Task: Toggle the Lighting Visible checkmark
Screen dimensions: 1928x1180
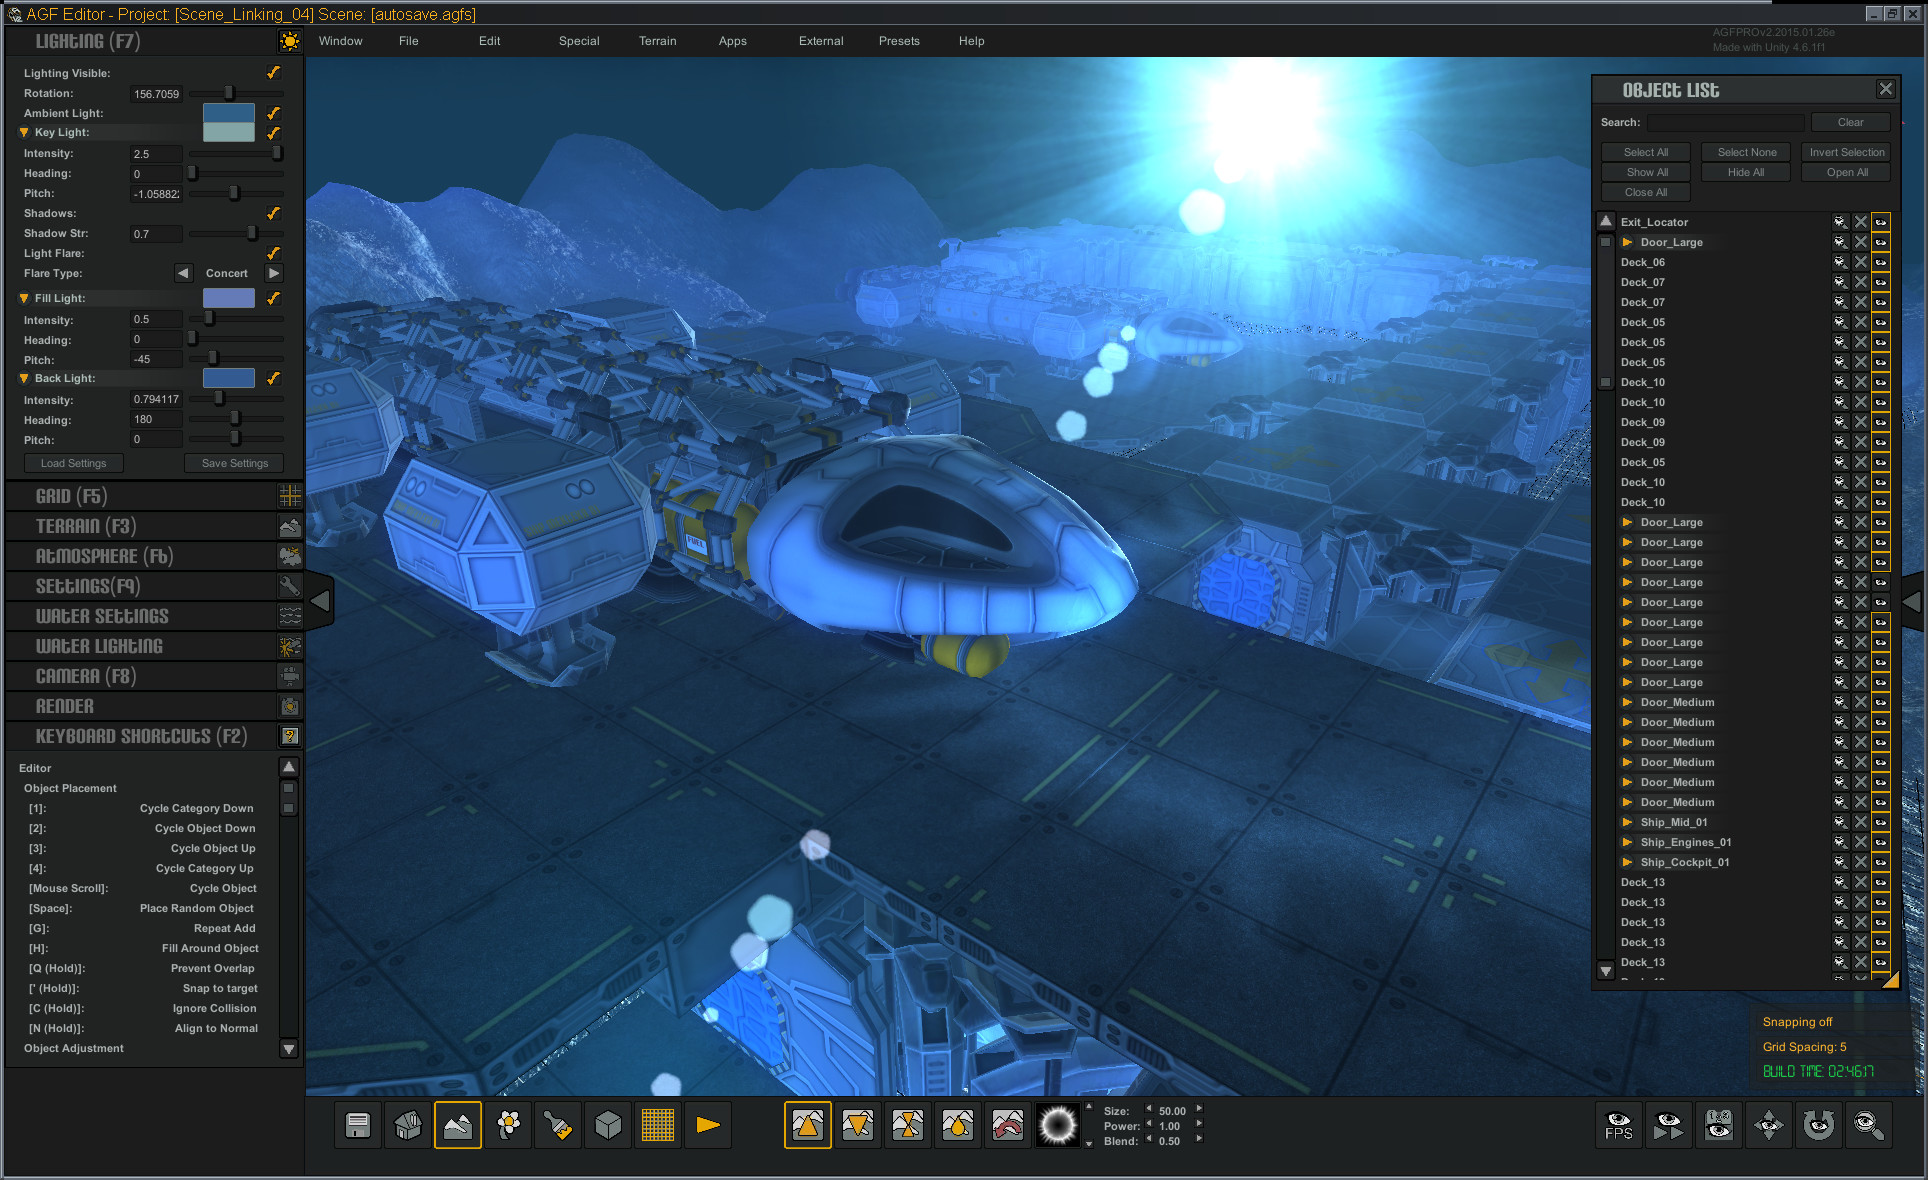Action: 273,72
